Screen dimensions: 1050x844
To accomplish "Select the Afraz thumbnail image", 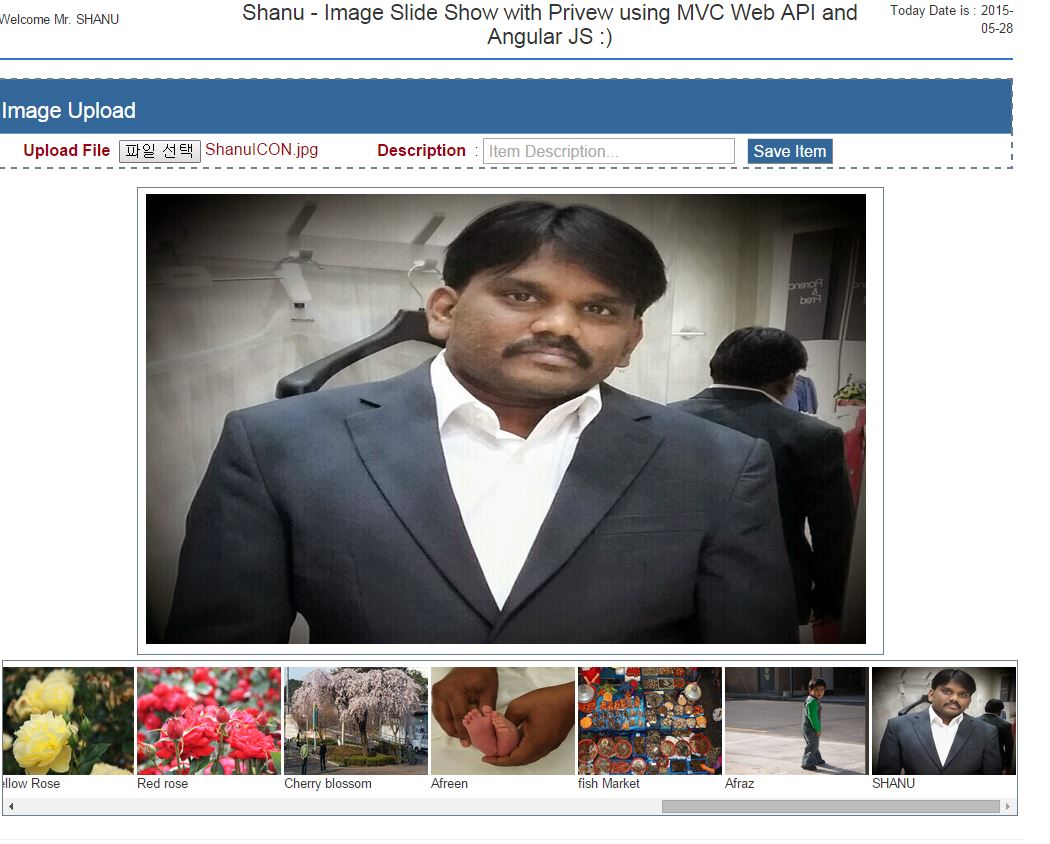I will 797,721.
